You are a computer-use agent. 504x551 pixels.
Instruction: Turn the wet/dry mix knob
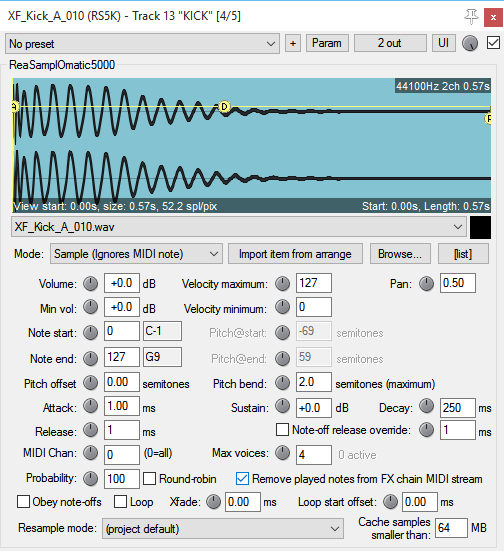(470, 43)
